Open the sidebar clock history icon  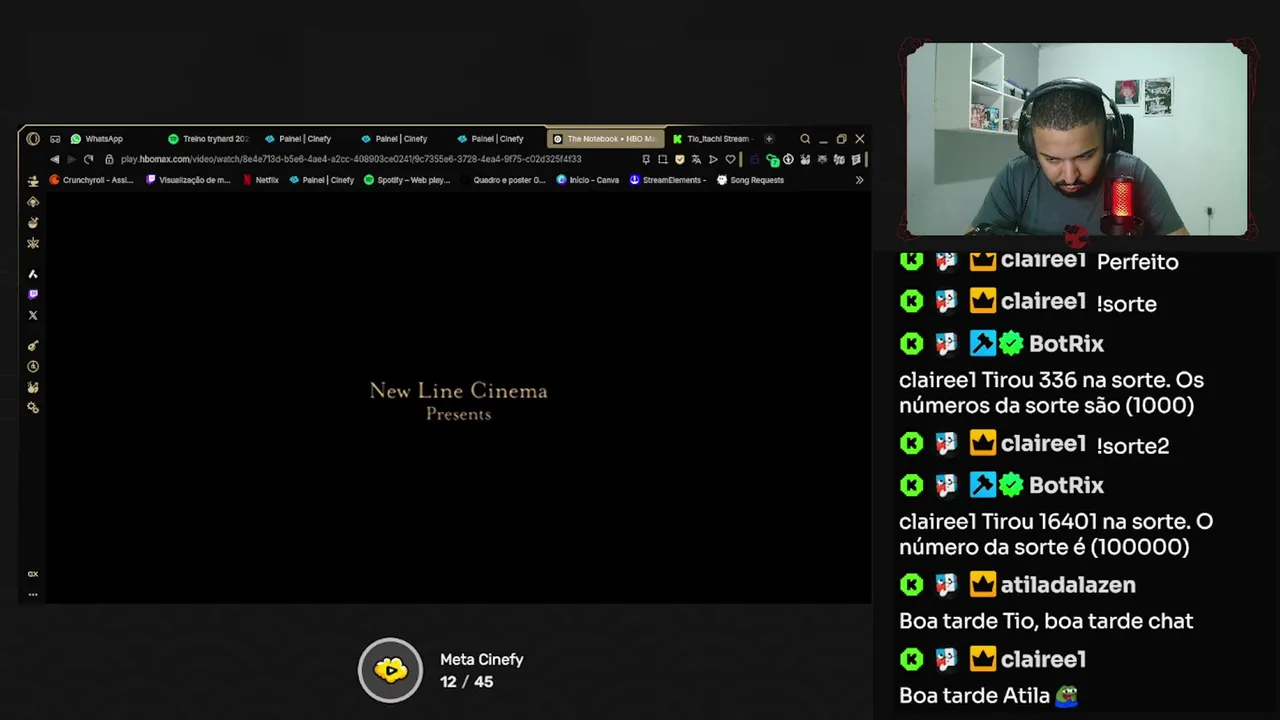[33, 367]
